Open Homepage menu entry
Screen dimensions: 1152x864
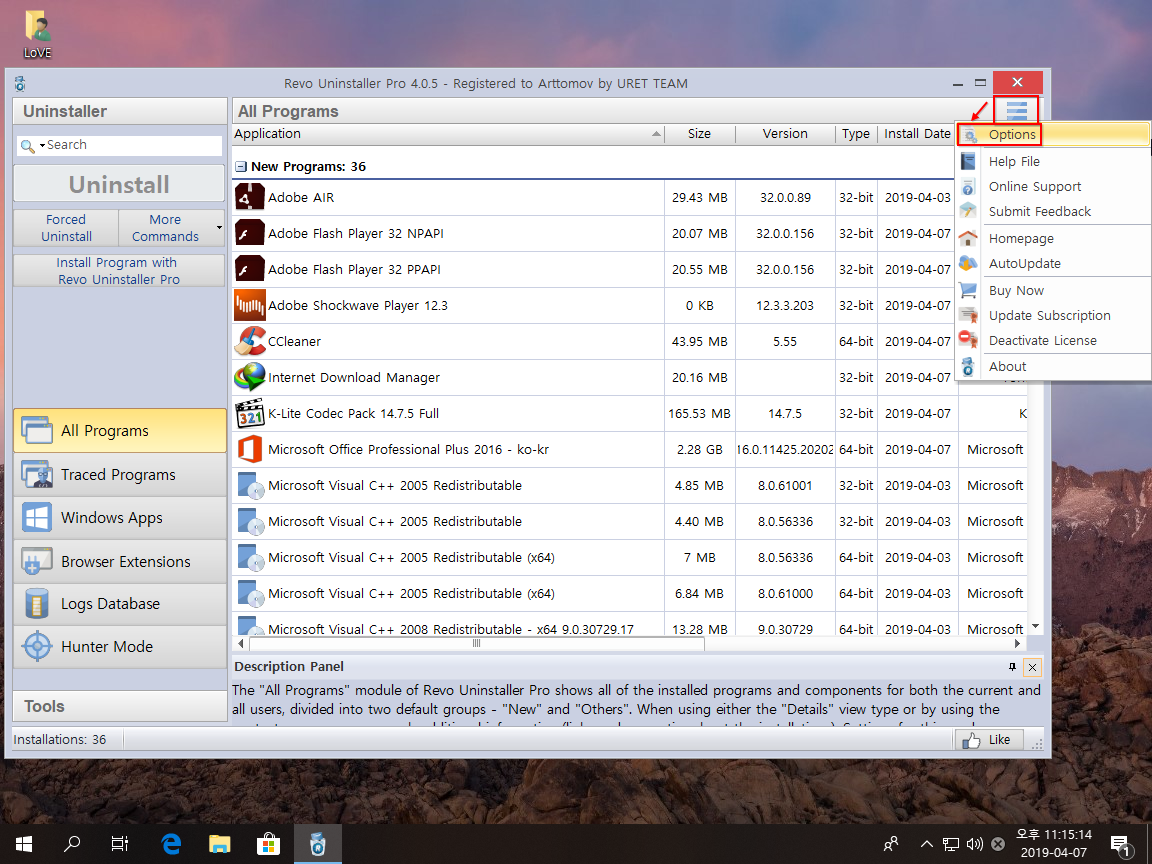pos(1053,238)
